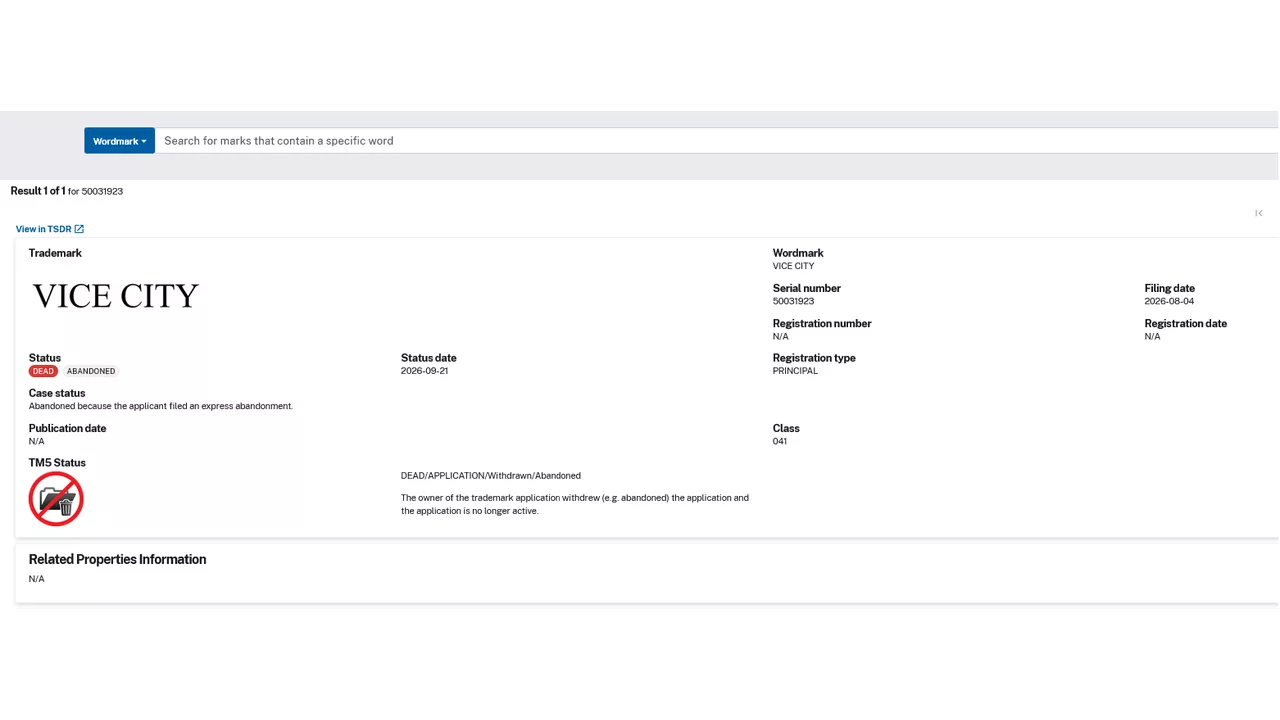This screenshot has width=1280, height=720.
Task: Click the search field for marks containing a word
Action: (716, 141)
